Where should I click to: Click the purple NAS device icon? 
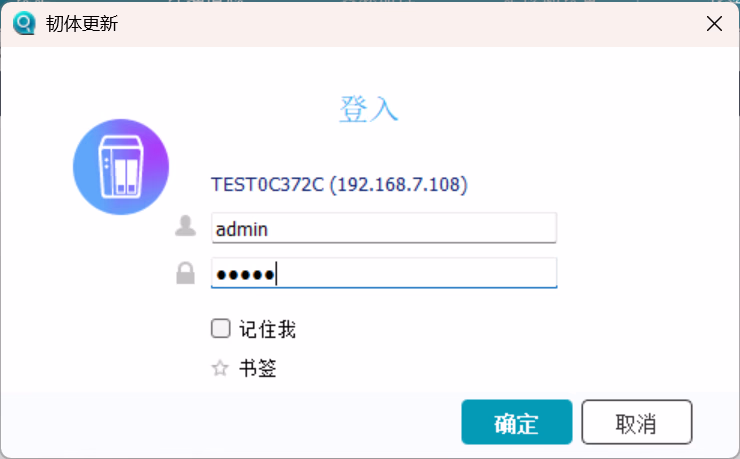[x=121, y=167]
